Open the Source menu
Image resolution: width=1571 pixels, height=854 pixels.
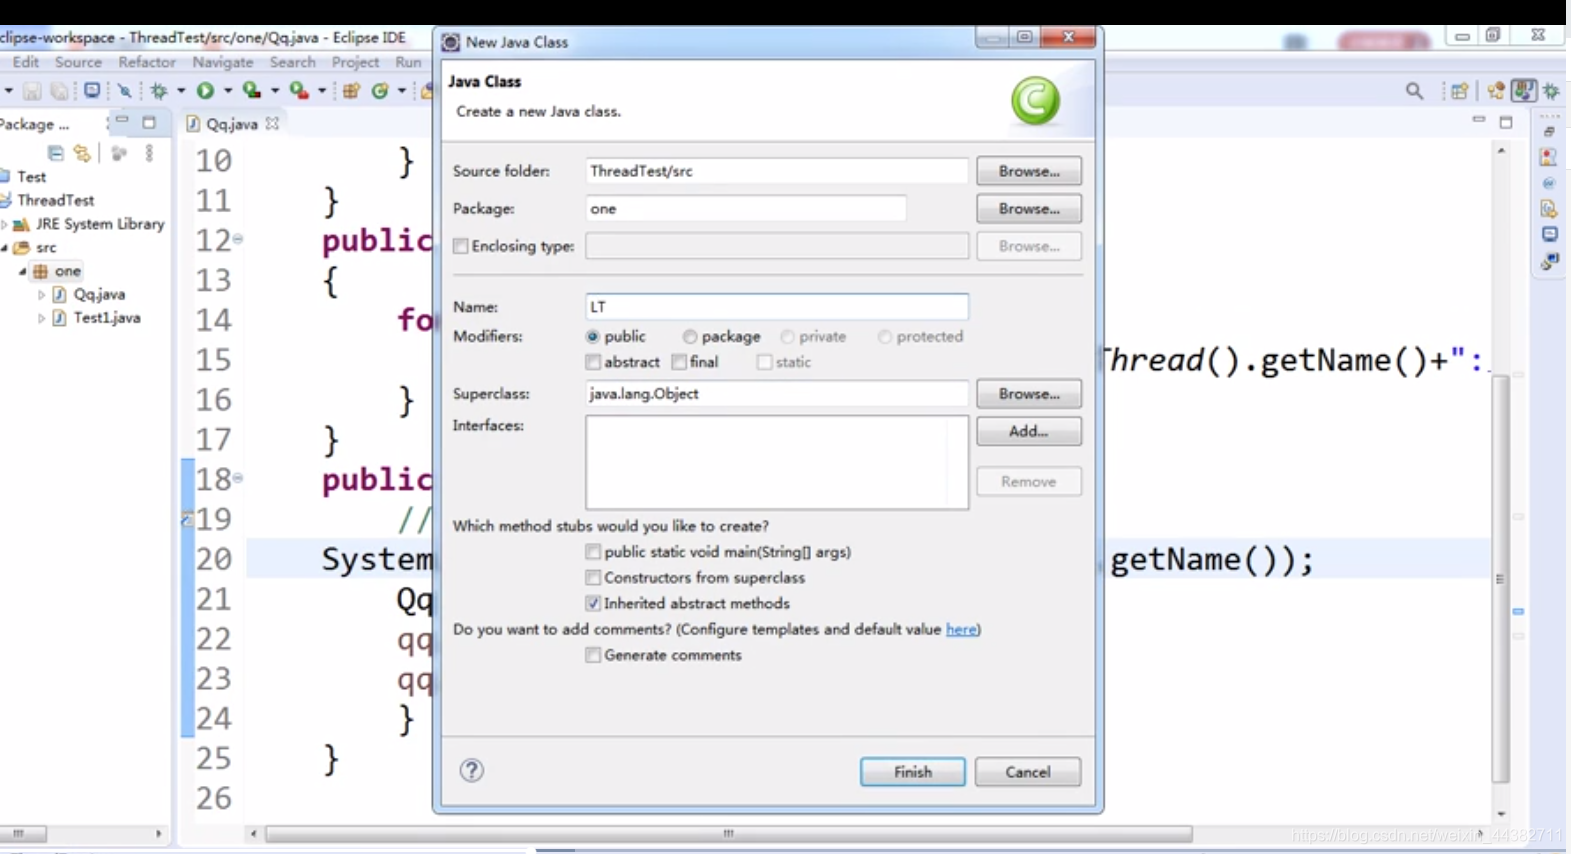coord(78,62)
